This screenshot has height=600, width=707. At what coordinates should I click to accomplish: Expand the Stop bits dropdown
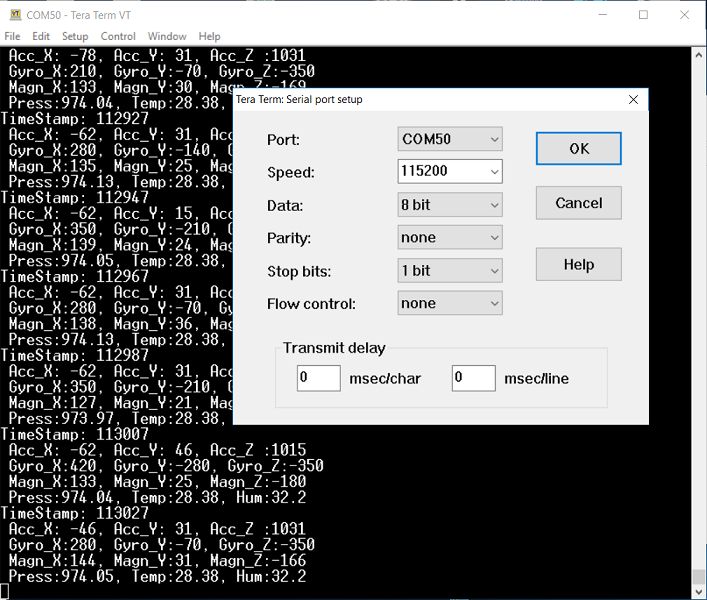(x=450, y=270)
